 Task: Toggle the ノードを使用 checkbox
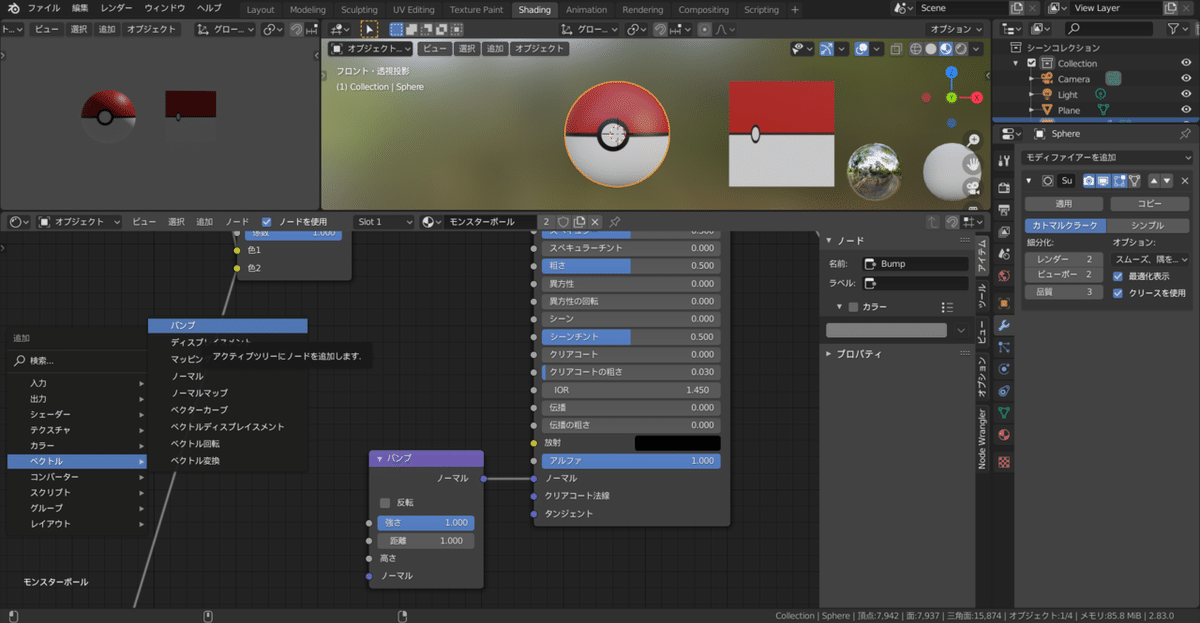click(x=266, y=221)
